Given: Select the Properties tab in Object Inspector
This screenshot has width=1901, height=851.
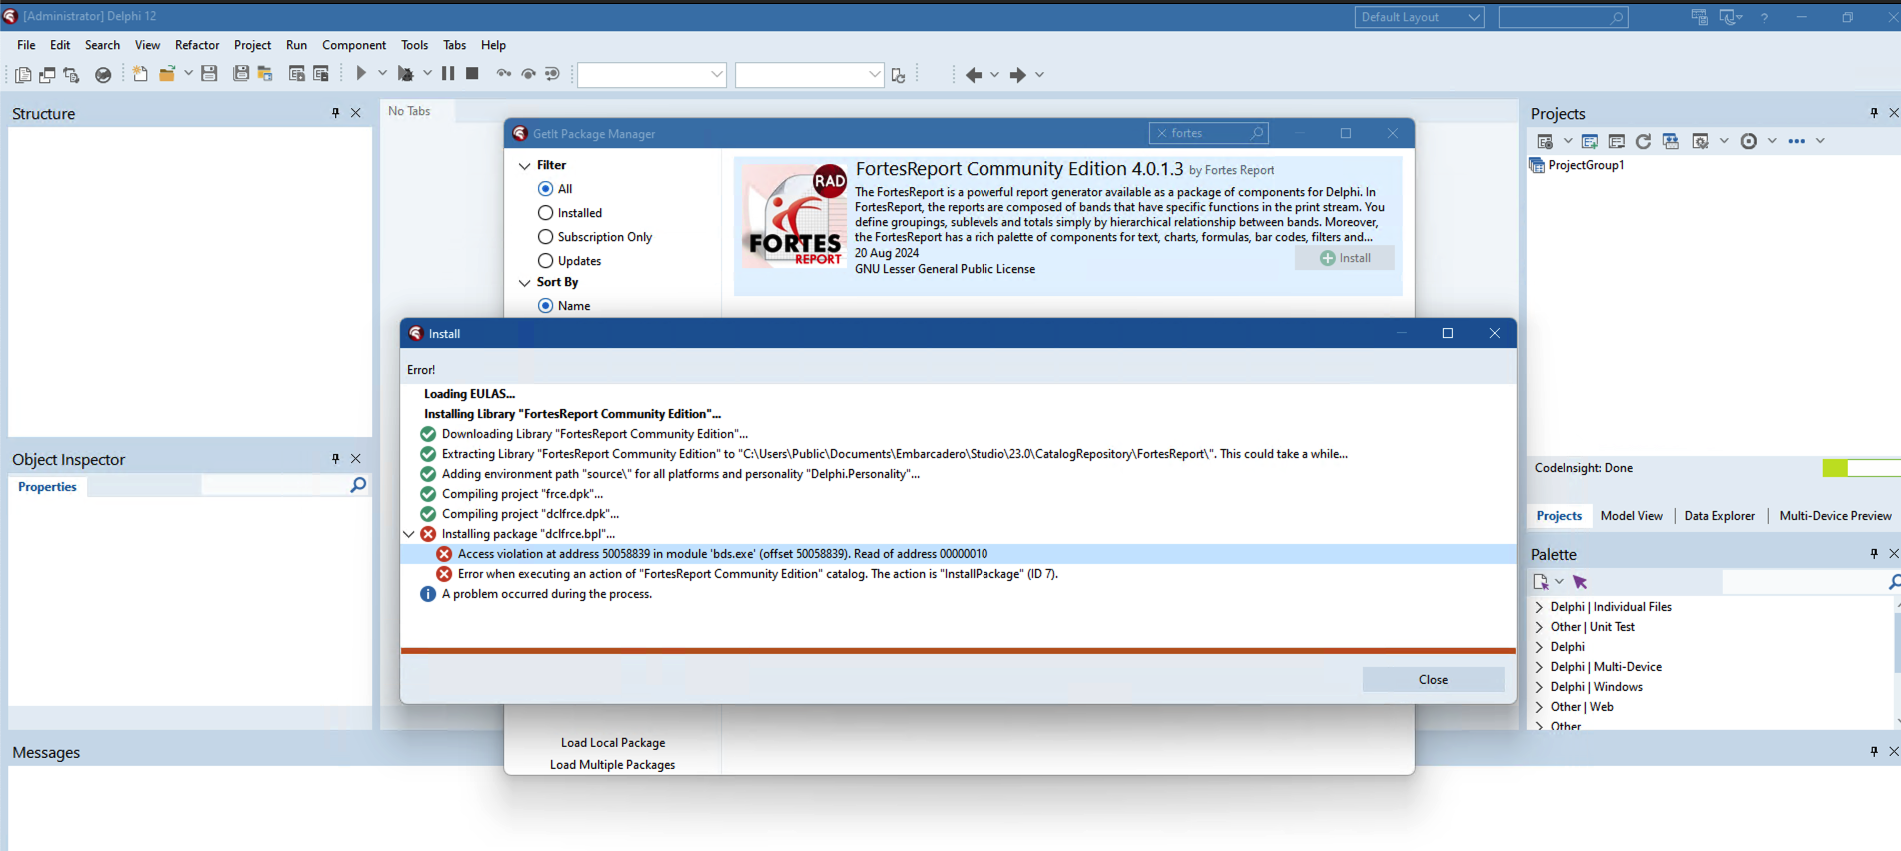Looking at the screenshot, I should 47,487.
